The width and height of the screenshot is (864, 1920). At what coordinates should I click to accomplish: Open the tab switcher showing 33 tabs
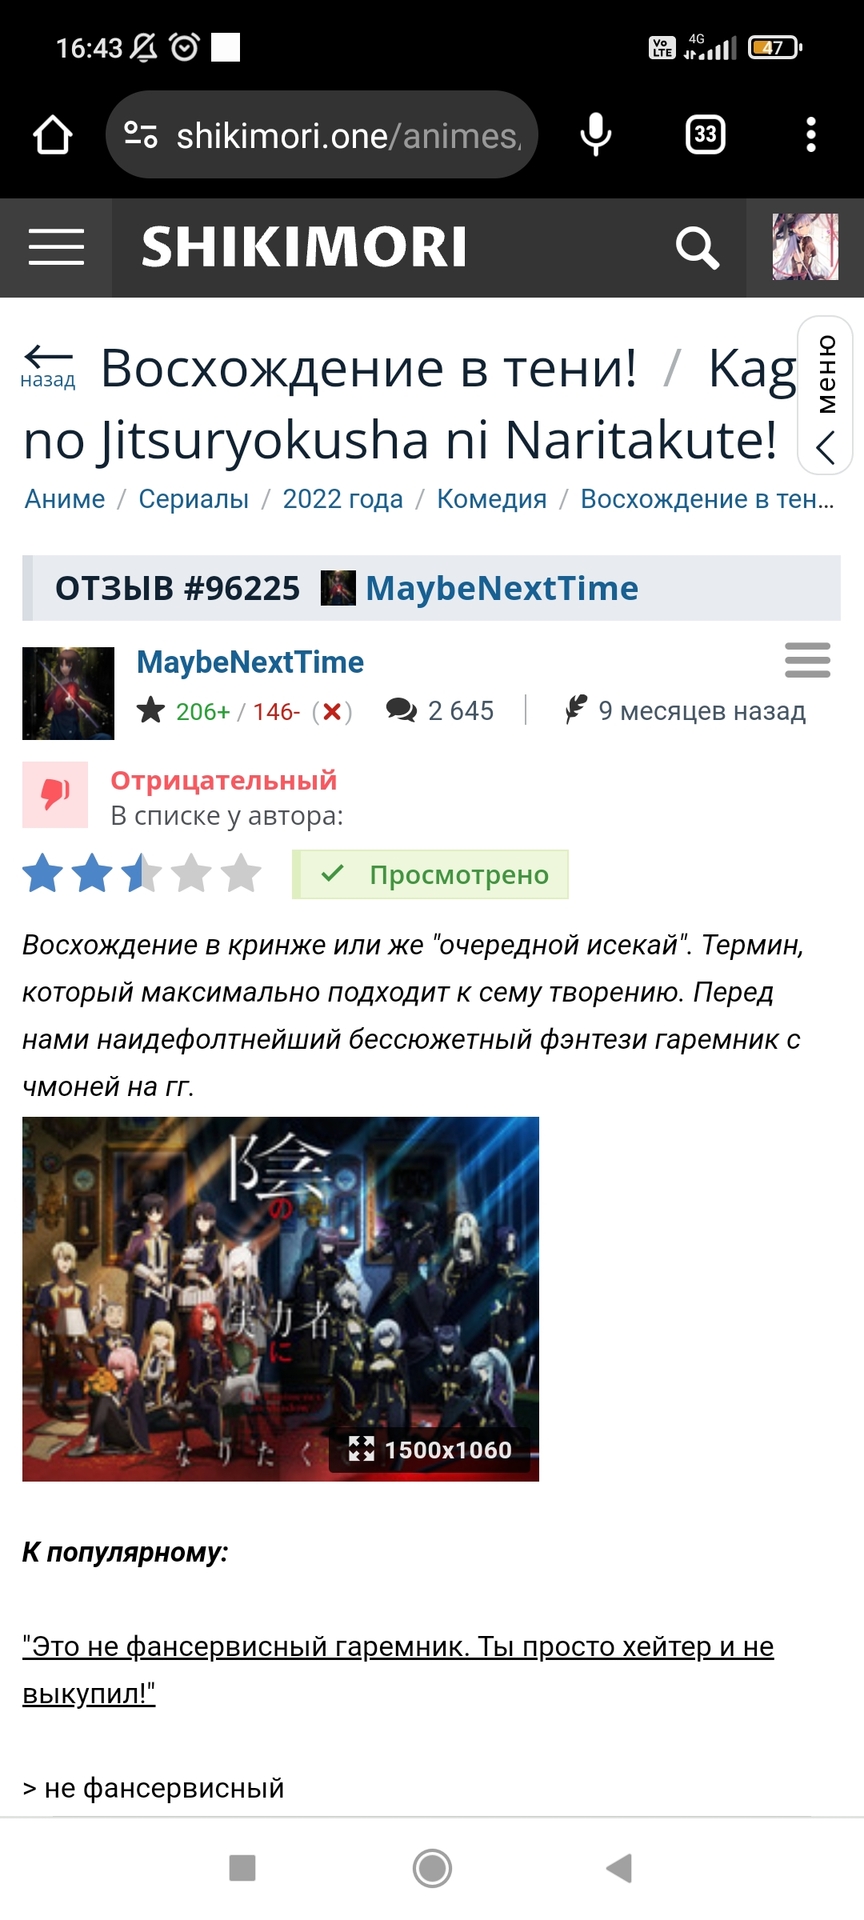706,135
